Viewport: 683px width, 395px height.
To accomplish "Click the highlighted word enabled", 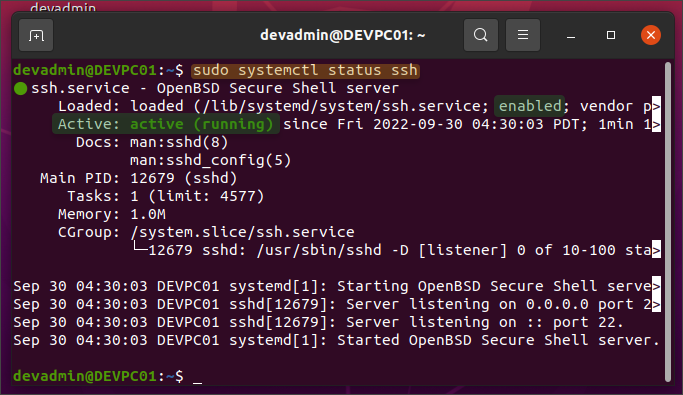I will (530, 106).
